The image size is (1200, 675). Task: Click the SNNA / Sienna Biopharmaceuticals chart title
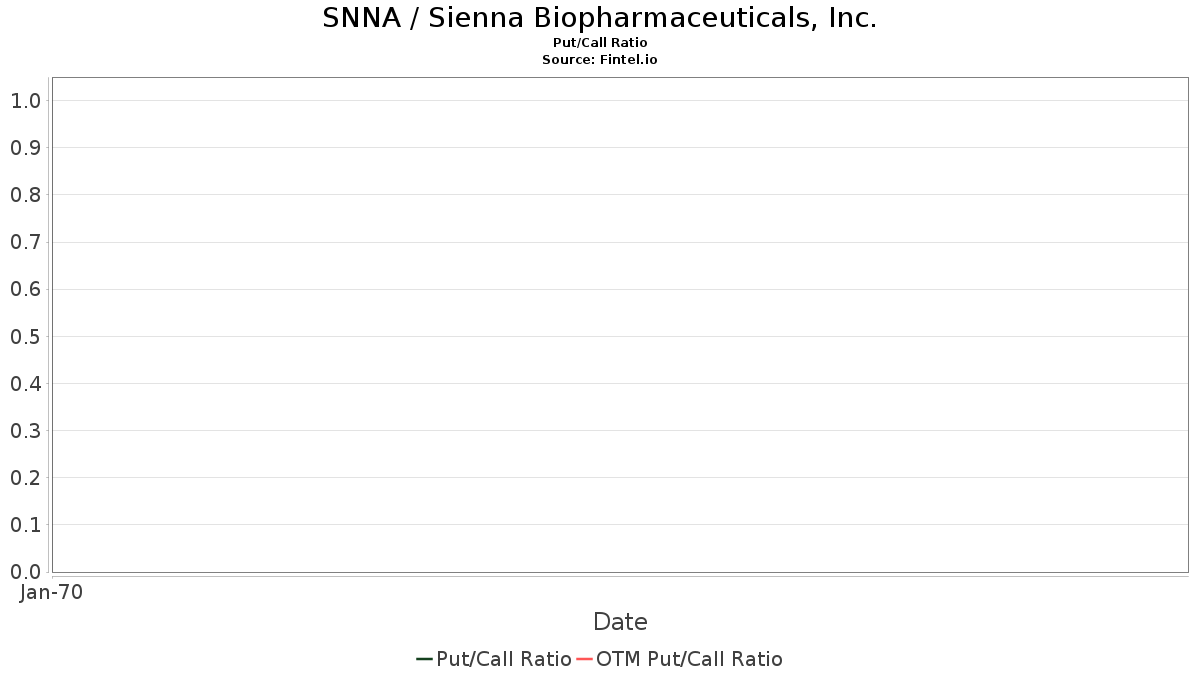point(599,18)
